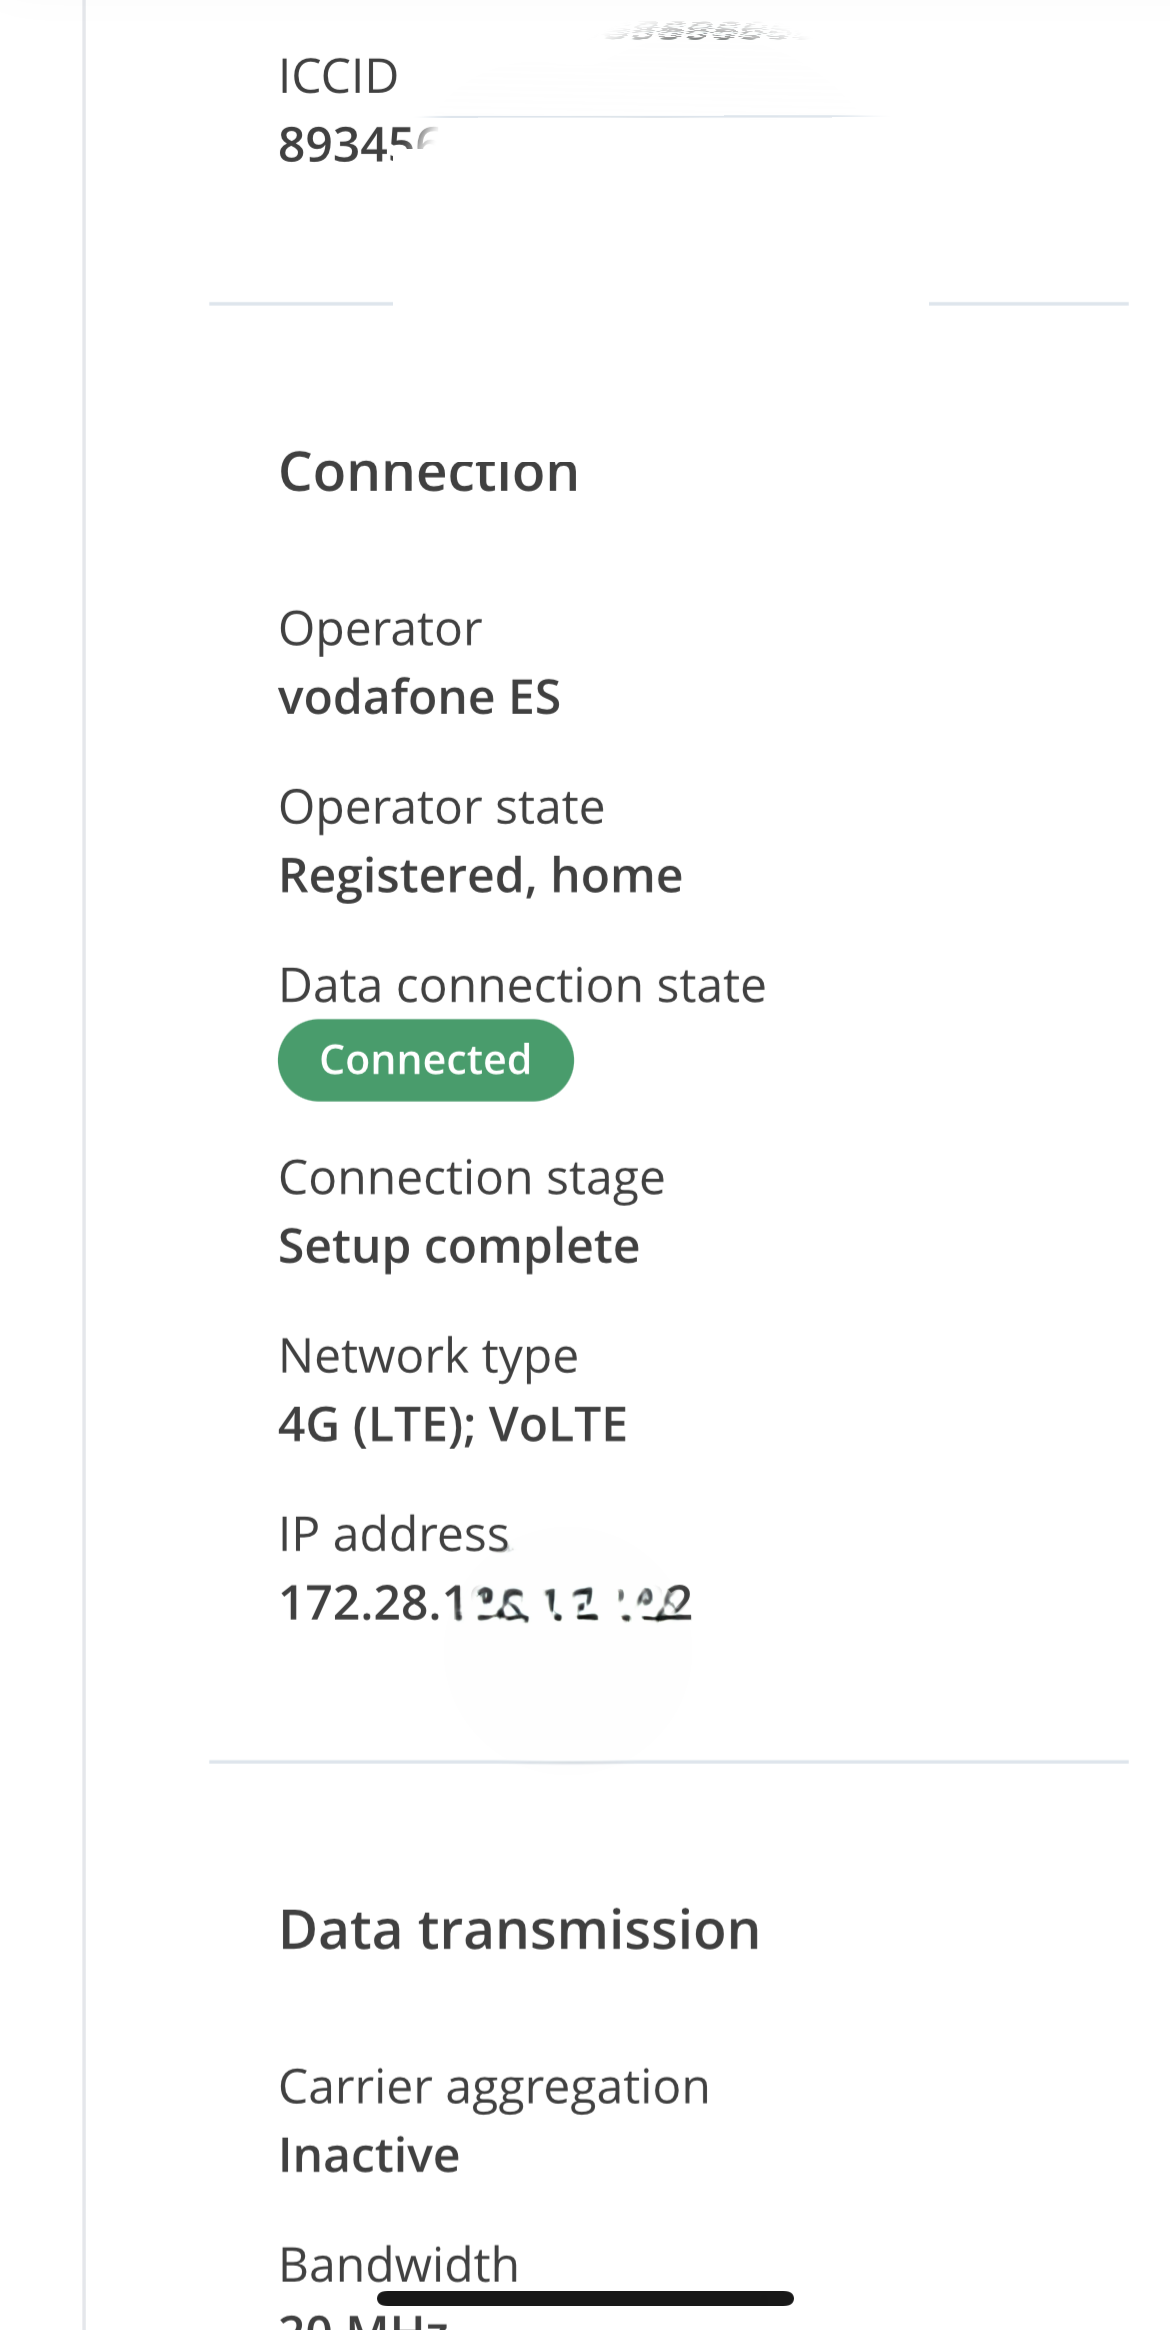
Task: Click the ICCID field label
Action: pyautogui.click(x=338, y=77)
